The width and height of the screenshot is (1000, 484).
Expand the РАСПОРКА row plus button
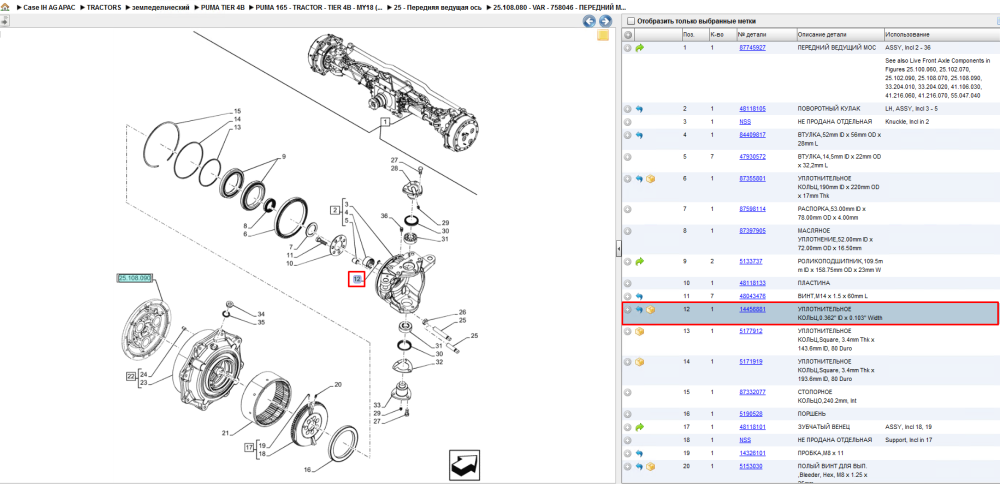coord(628,209)
